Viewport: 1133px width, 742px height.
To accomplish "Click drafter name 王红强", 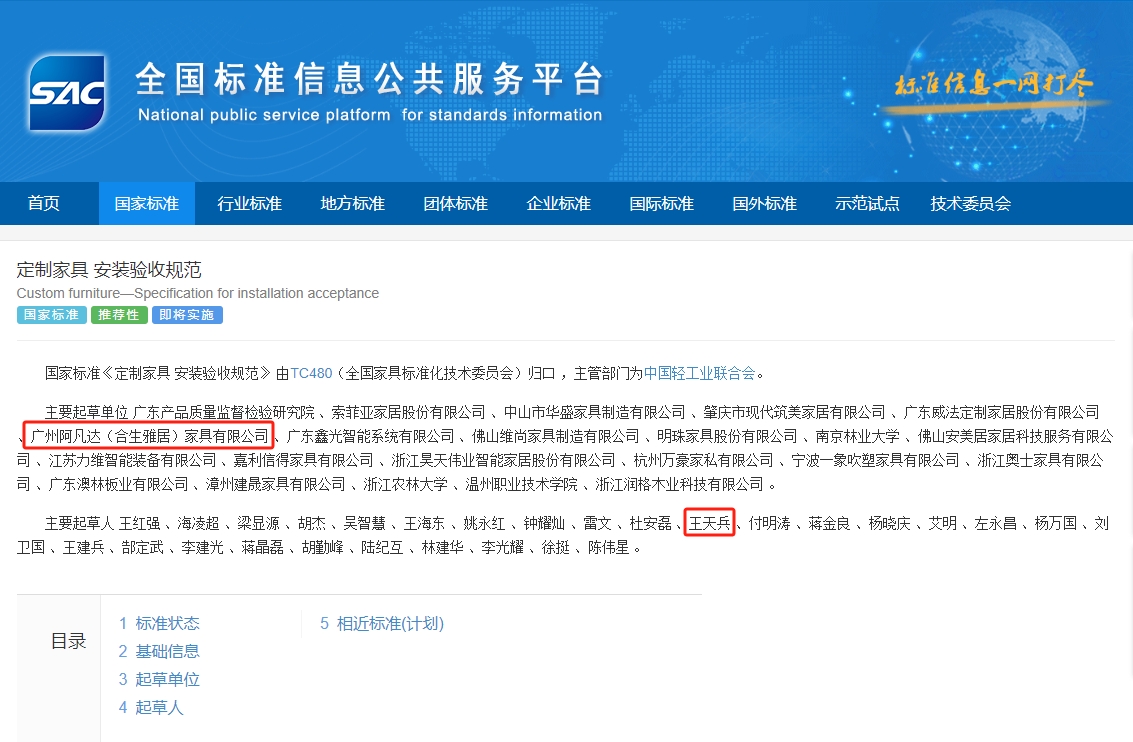I will coord(139,523).
